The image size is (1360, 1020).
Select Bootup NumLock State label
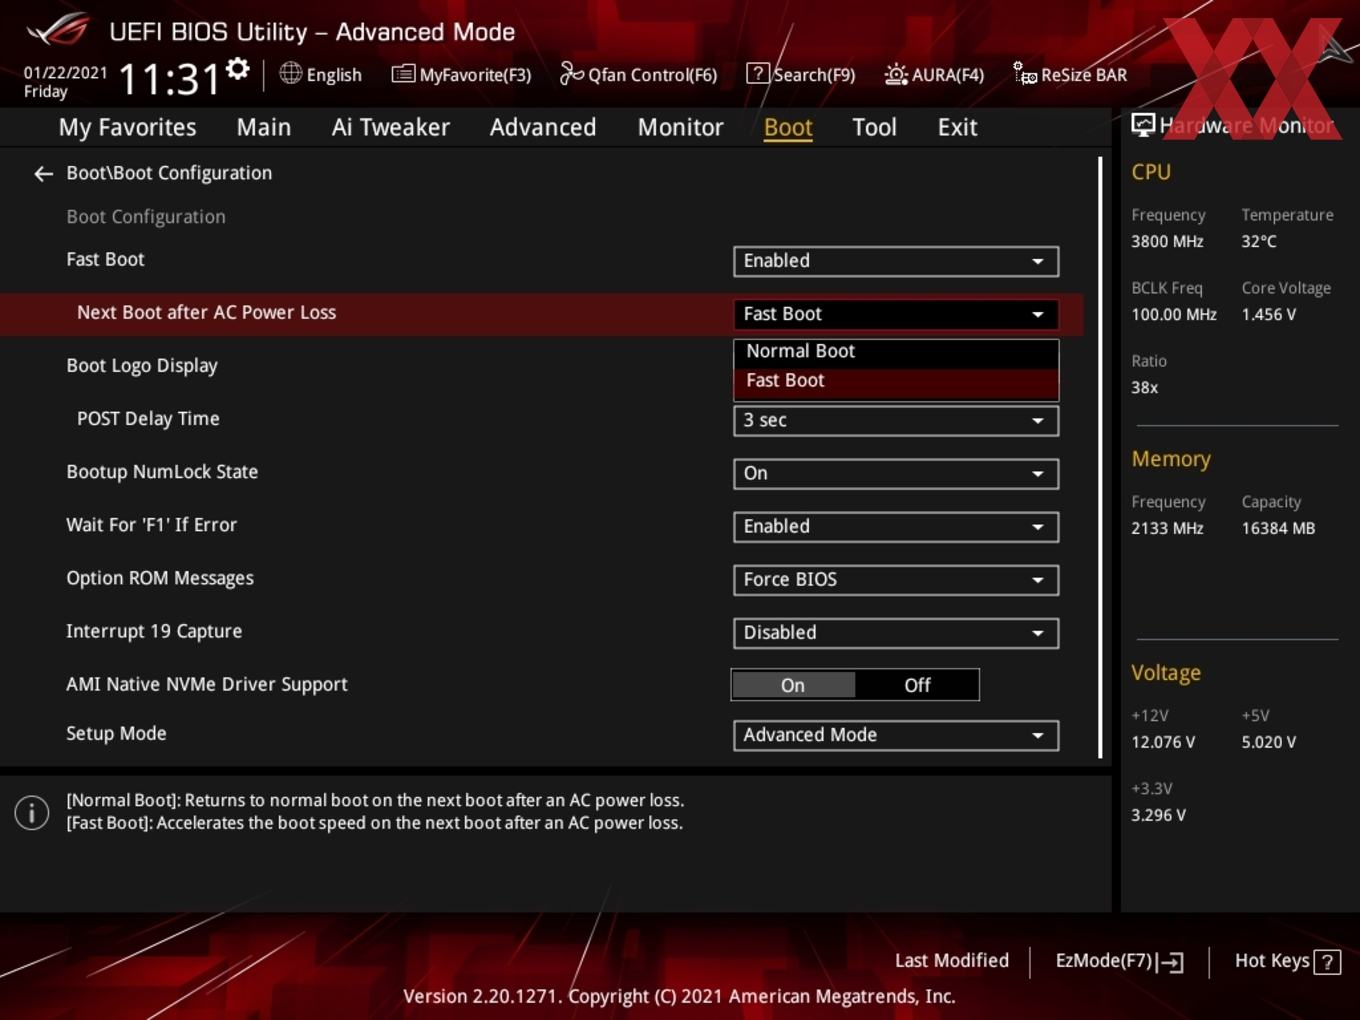click(162, 472)
